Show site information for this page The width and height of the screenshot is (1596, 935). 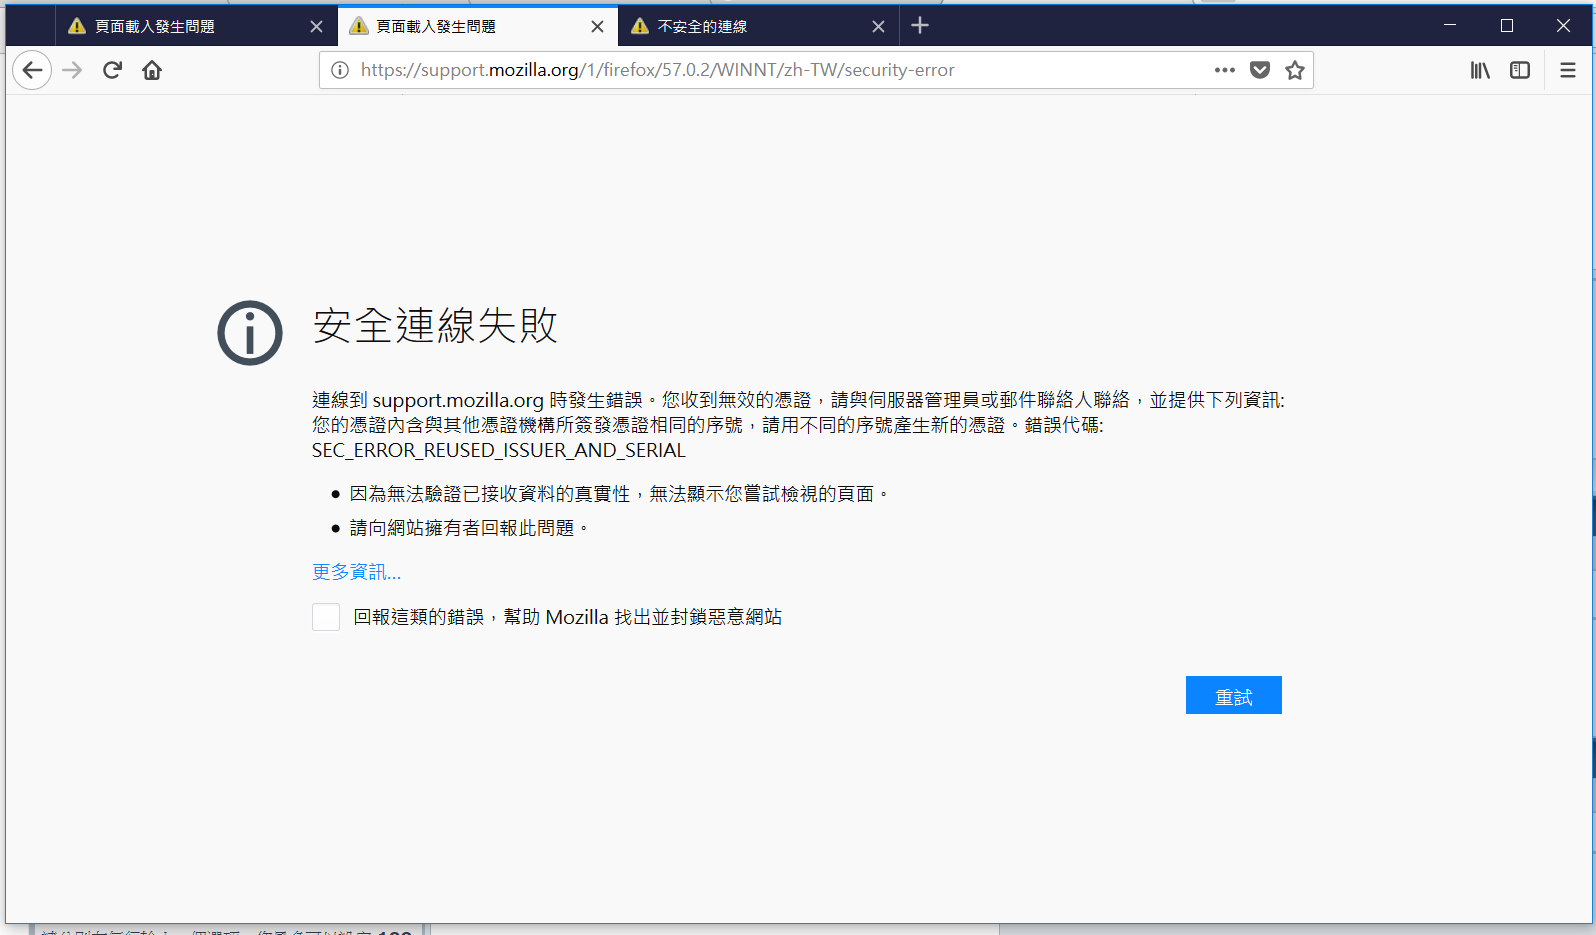tap(340, 70)
